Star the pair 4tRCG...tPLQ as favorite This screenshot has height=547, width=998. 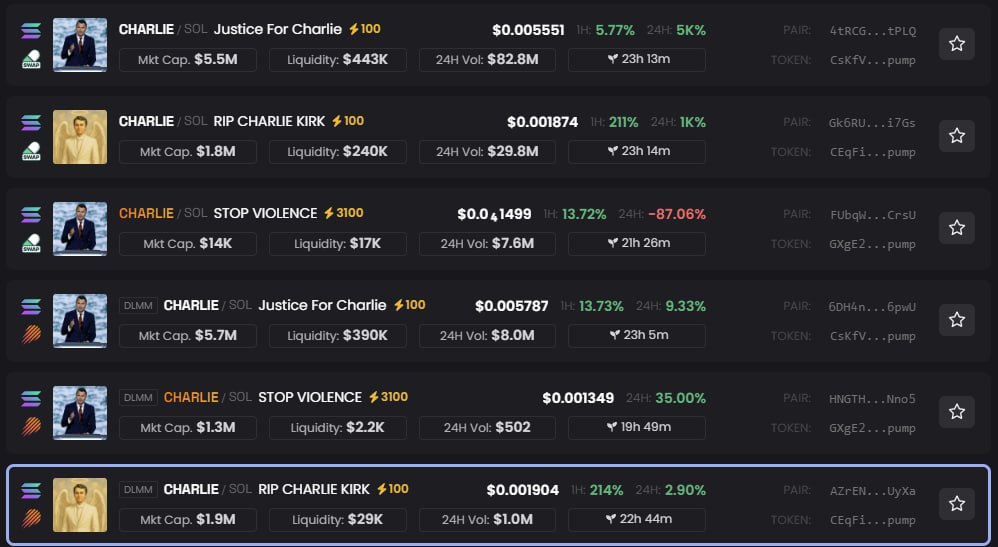(x=956, y=44)
